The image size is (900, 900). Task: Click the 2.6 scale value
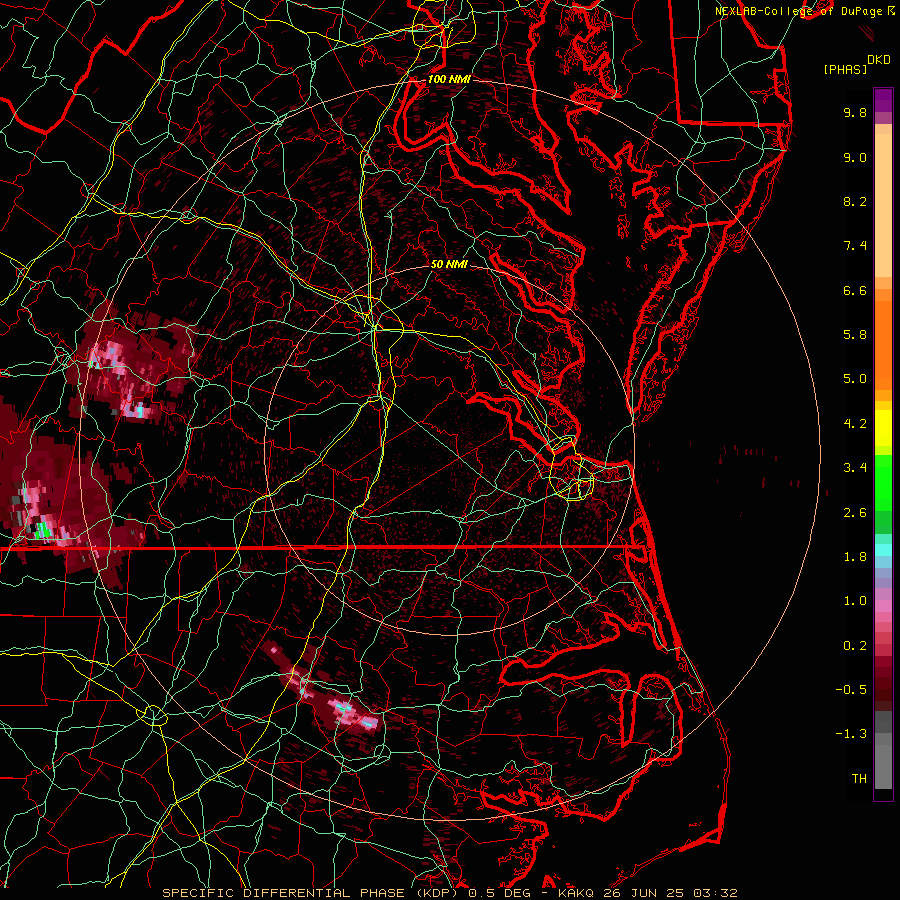point(855,513)
